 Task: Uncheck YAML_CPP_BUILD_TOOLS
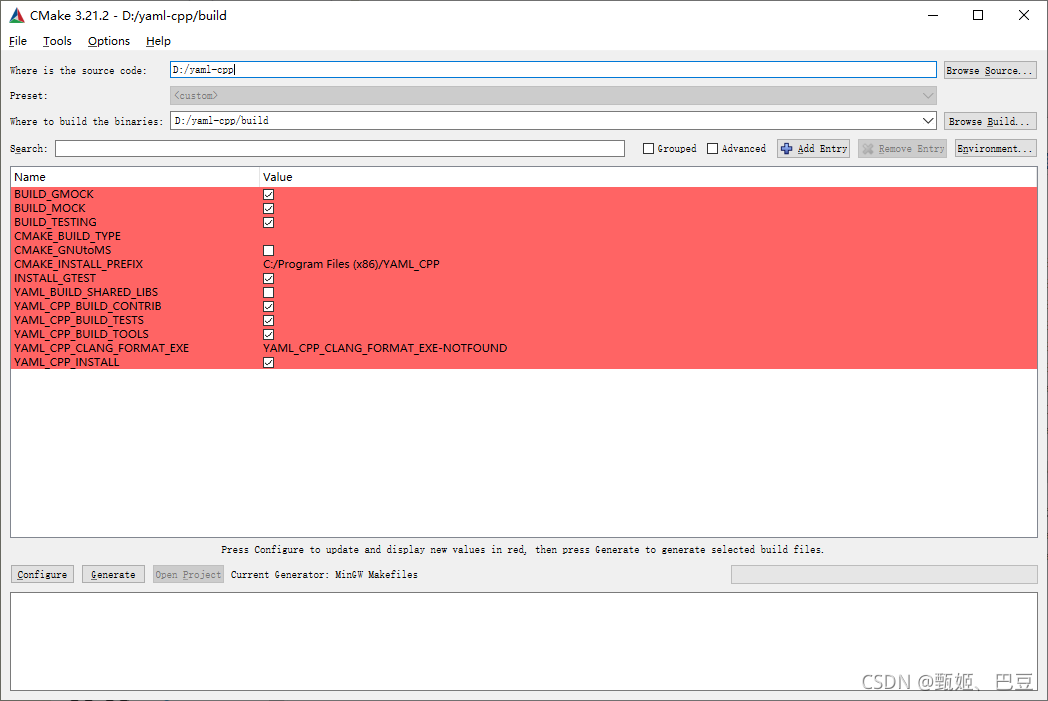click(x=267, y=334)
